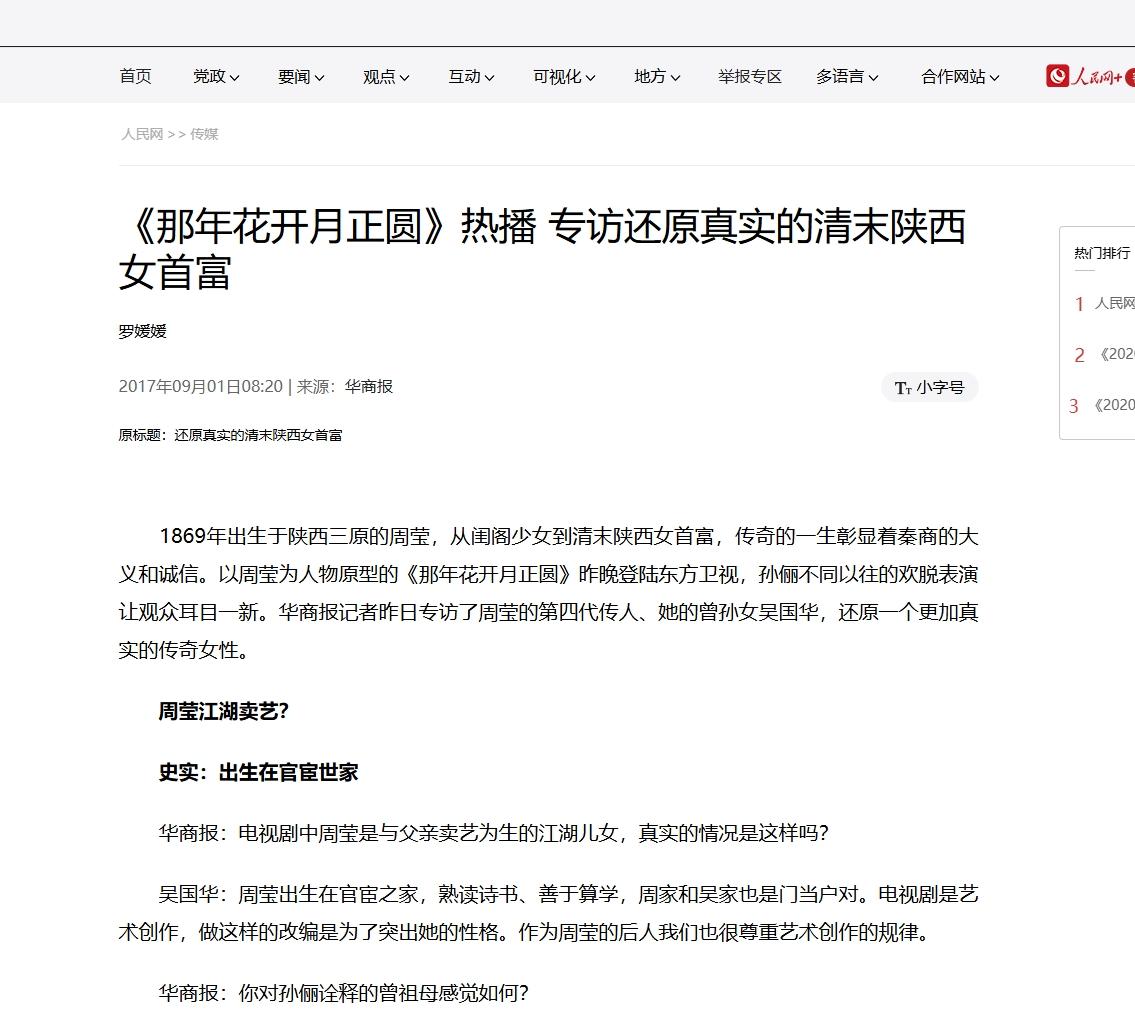The height and width of the screenshot is (1032, 1135).
Task: Open the 举报专区 page
Action: (x=750, y=77)
